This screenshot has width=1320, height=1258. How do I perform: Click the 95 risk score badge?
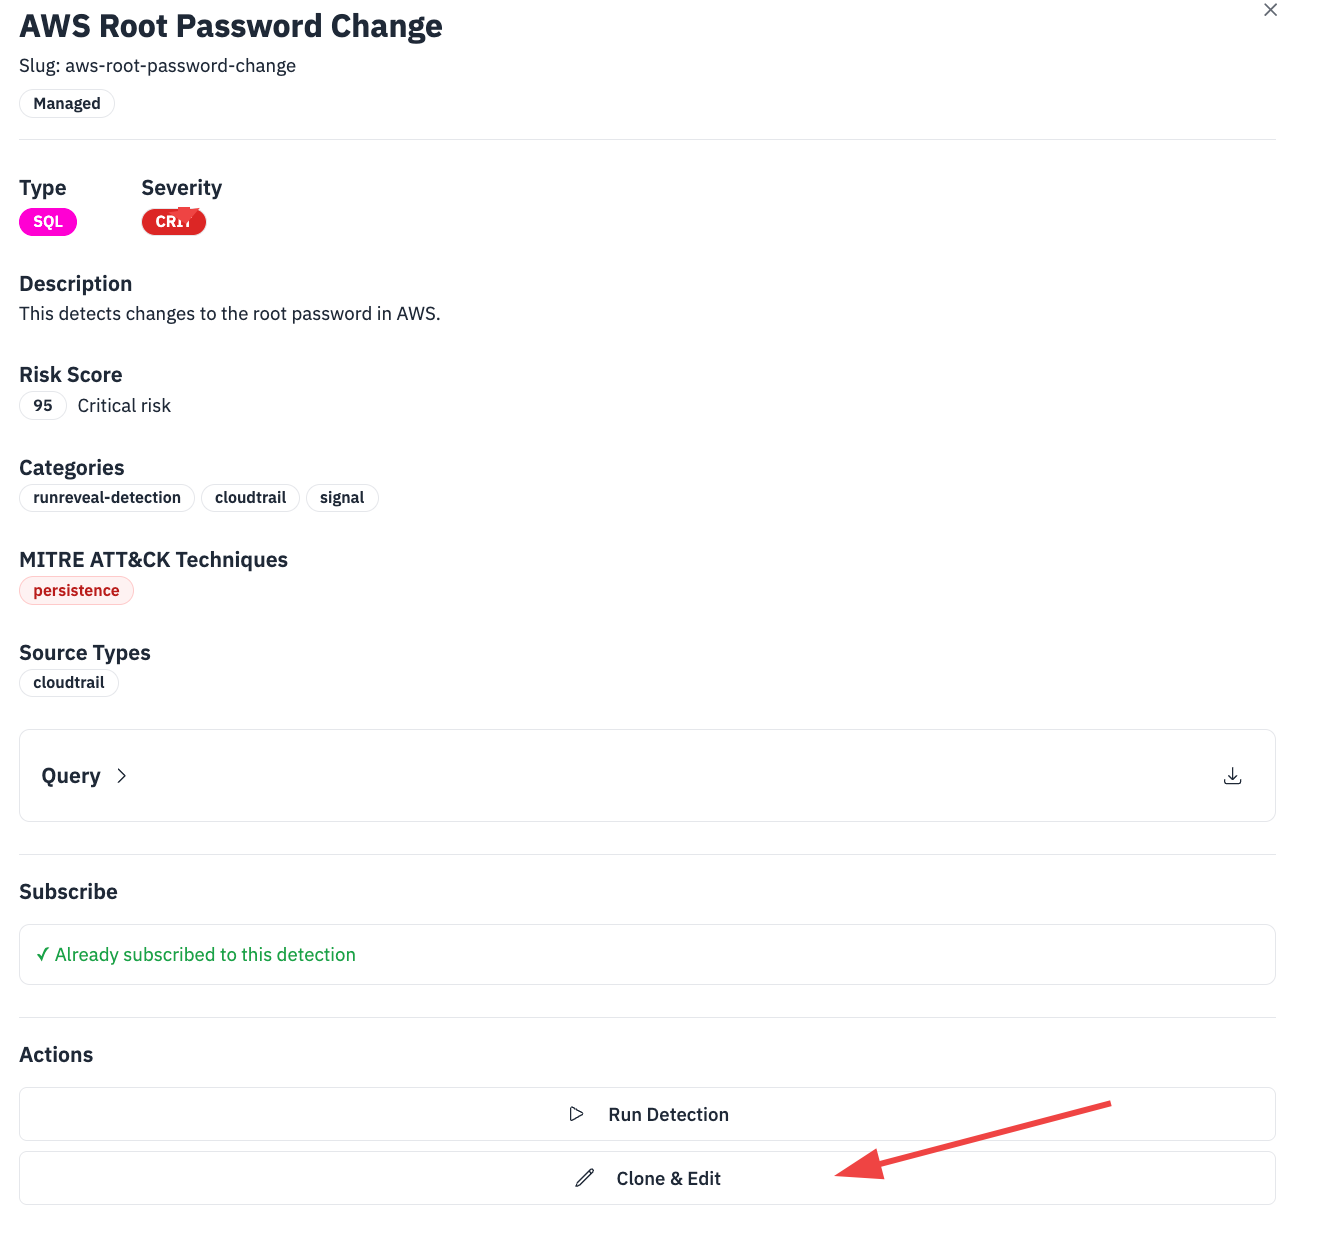pos(43,406)
